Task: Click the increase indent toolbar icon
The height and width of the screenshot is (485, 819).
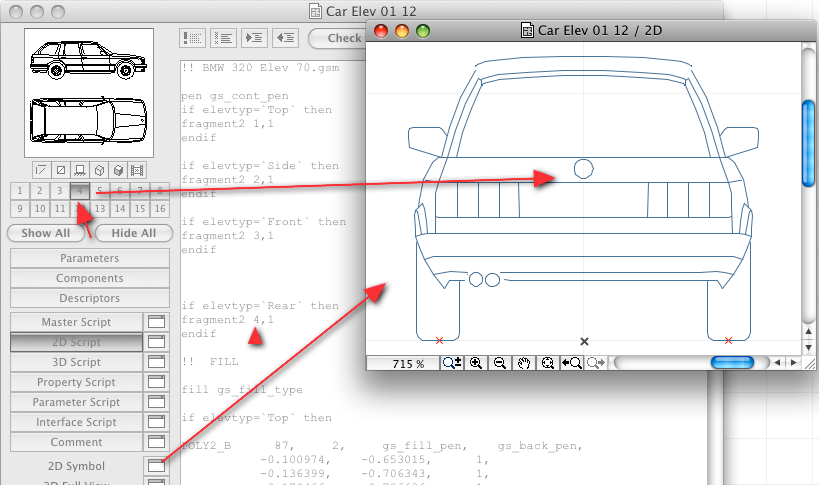Action: click(254, 38)
